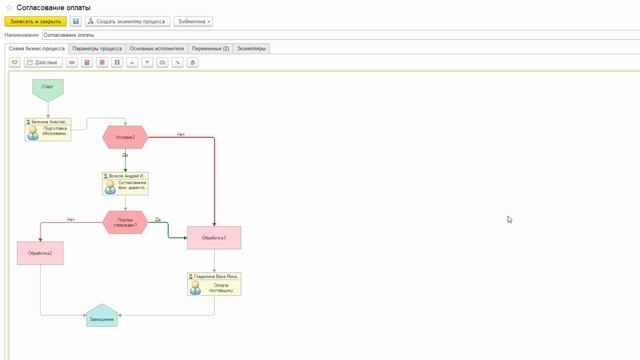The height and width of the screenshot is (360, 640).
Task: Select the connector arrow tool
Action: coord(178,62)
